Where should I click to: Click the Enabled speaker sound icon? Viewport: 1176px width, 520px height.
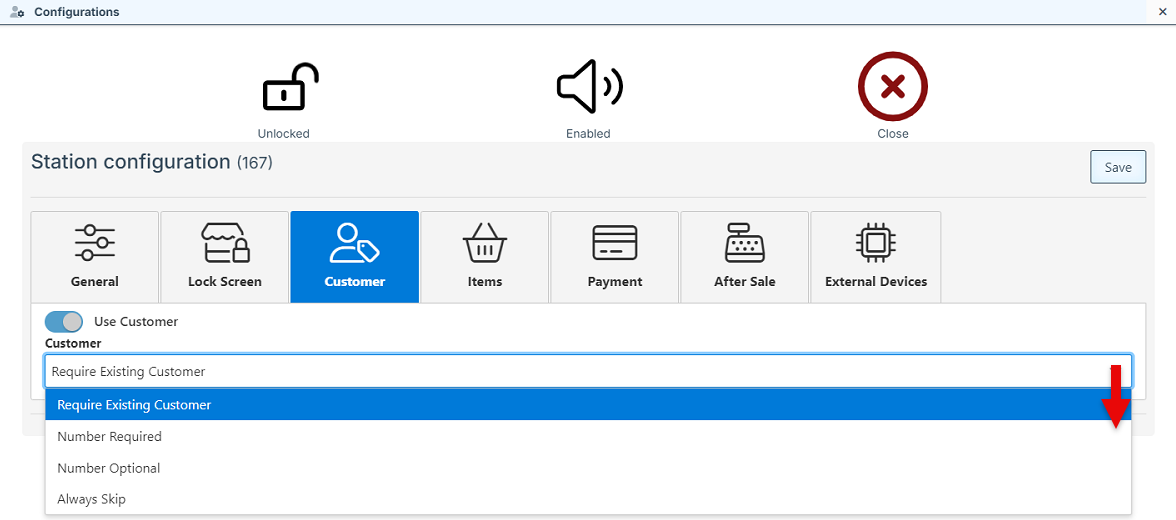tap(589, 87)
